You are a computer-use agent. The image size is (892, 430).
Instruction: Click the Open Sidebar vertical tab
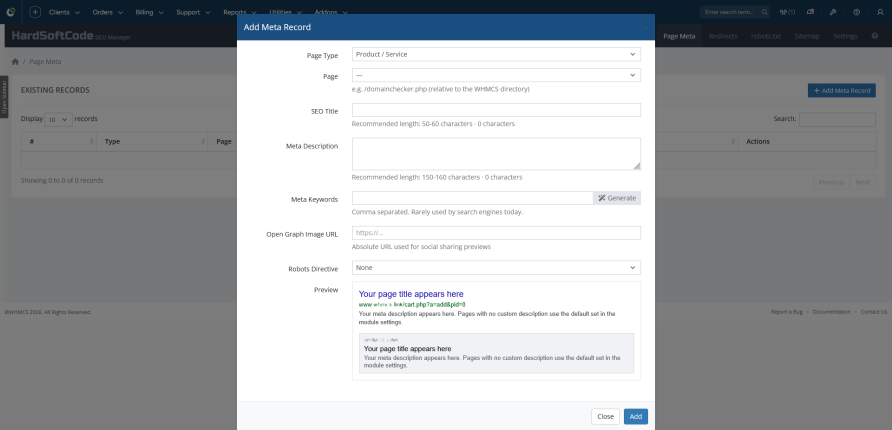(4, 97)
